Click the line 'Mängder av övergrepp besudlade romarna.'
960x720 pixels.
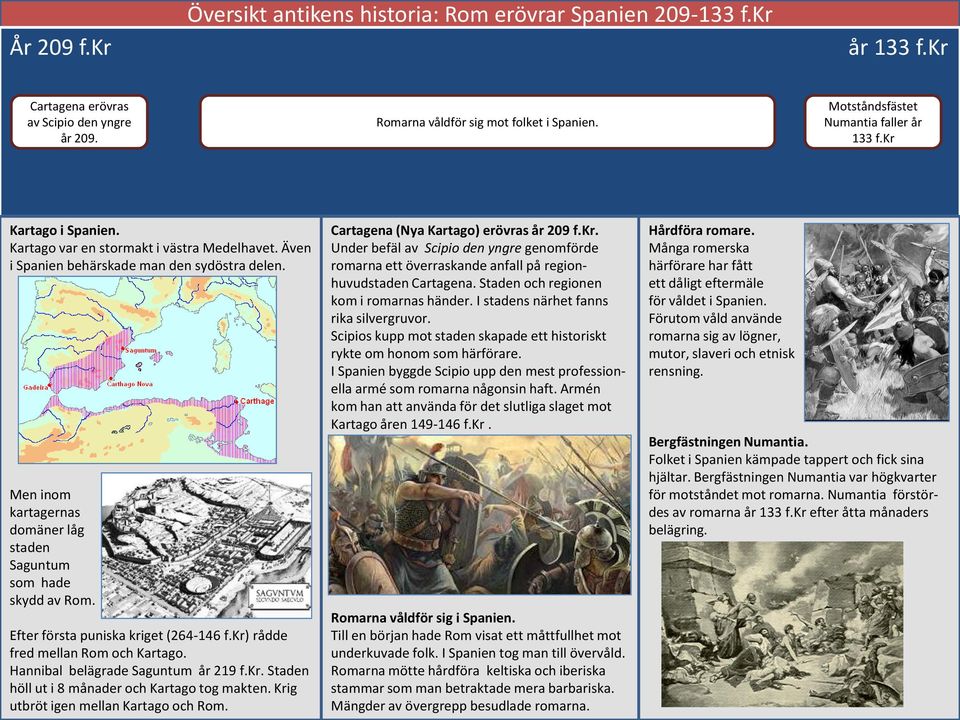coord(460,706)
